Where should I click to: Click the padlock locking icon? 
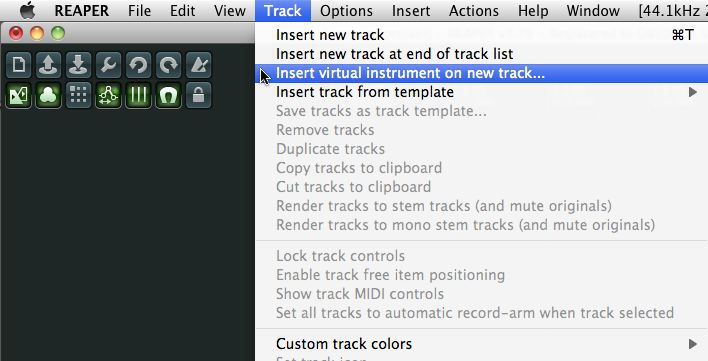[198, 95]
